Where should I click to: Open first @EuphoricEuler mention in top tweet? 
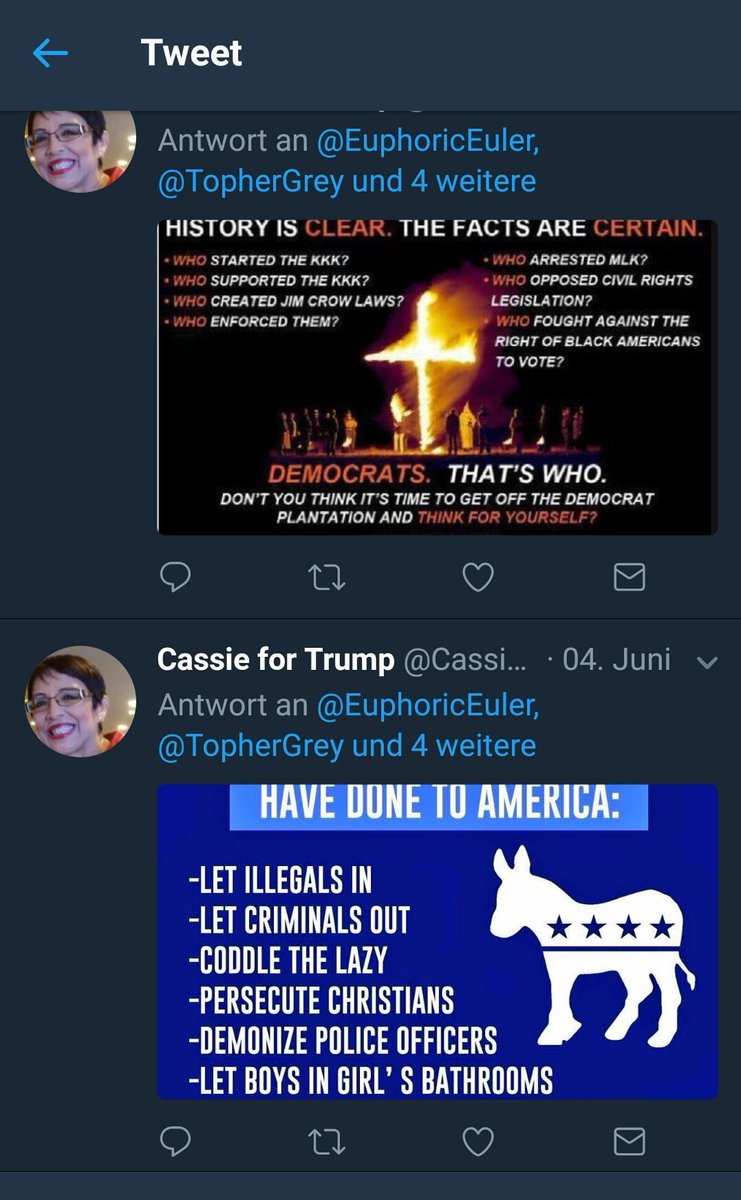tap(428, 141)
